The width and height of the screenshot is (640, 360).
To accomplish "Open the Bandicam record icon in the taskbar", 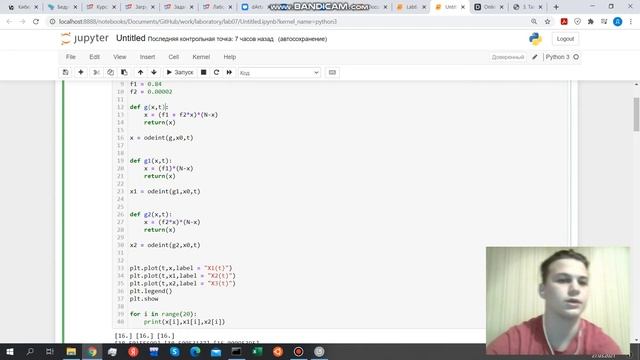I will pos(298,351).
